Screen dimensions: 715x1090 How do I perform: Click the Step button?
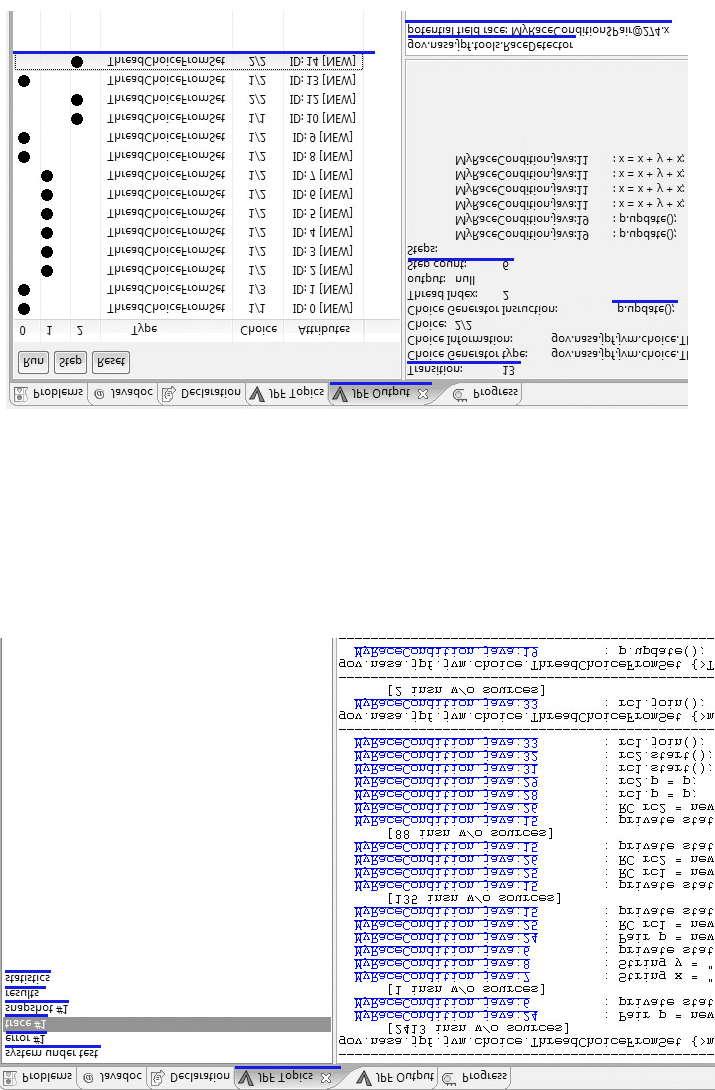(70, 361)
